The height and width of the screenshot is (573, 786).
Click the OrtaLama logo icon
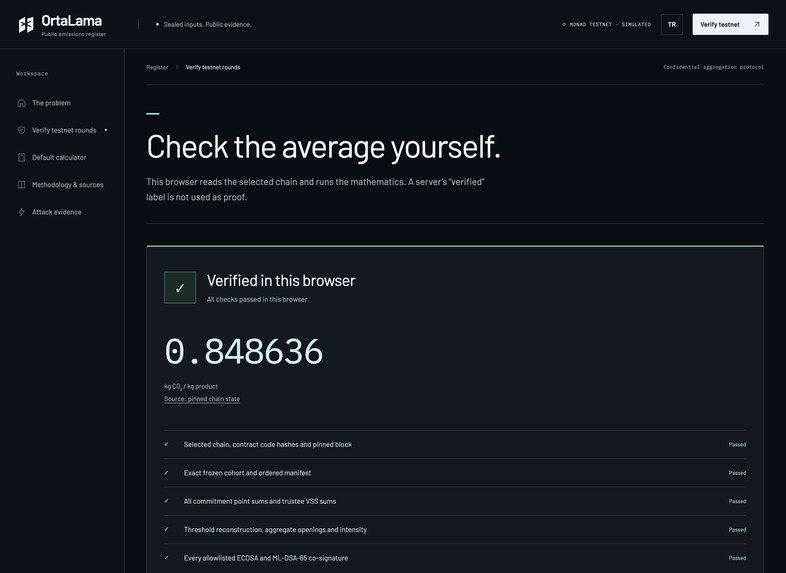26,24
